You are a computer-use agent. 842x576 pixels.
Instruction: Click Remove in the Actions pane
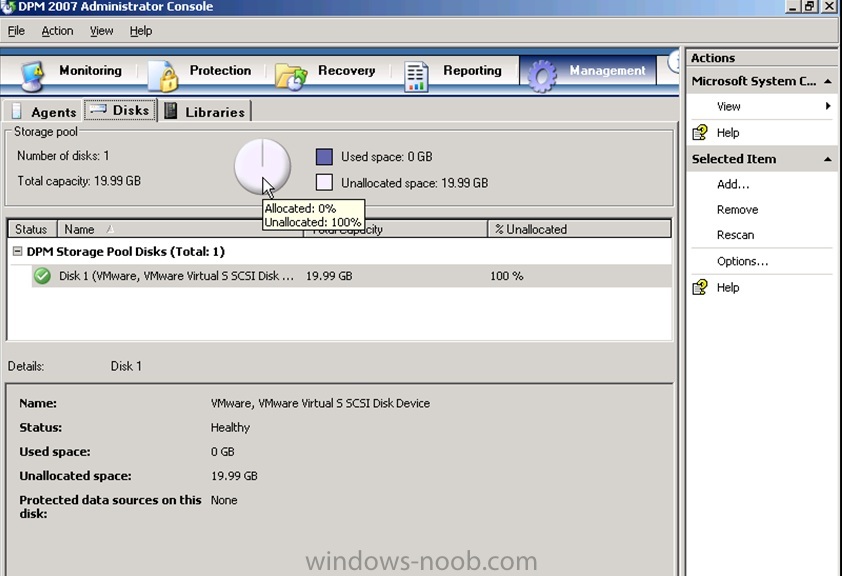tap(737, 209)
